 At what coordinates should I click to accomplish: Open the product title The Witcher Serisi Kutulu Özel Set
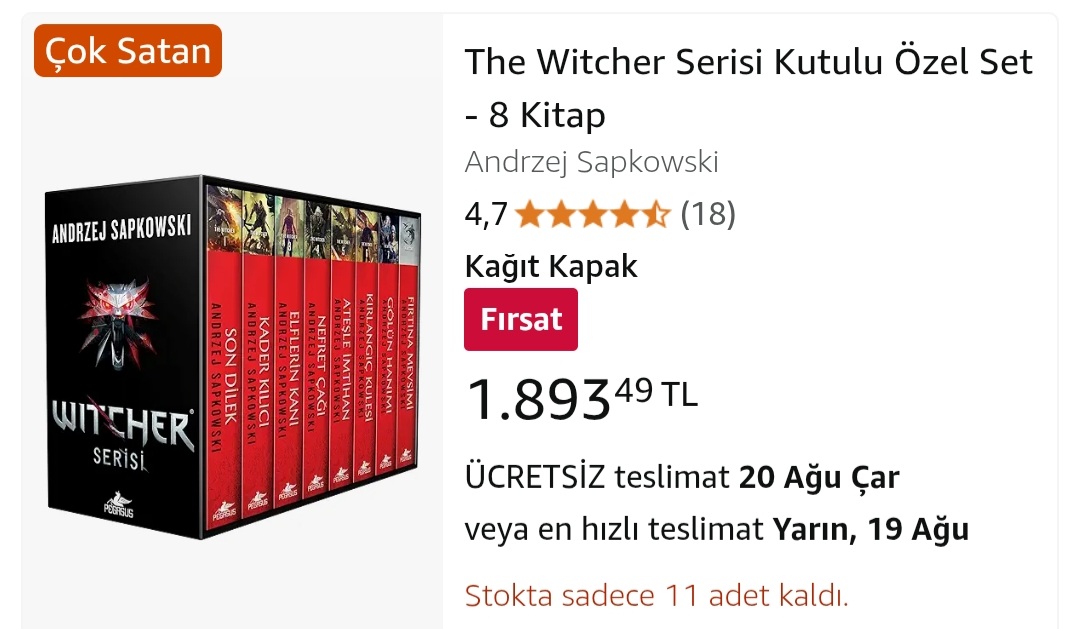(x=749, y=87)
